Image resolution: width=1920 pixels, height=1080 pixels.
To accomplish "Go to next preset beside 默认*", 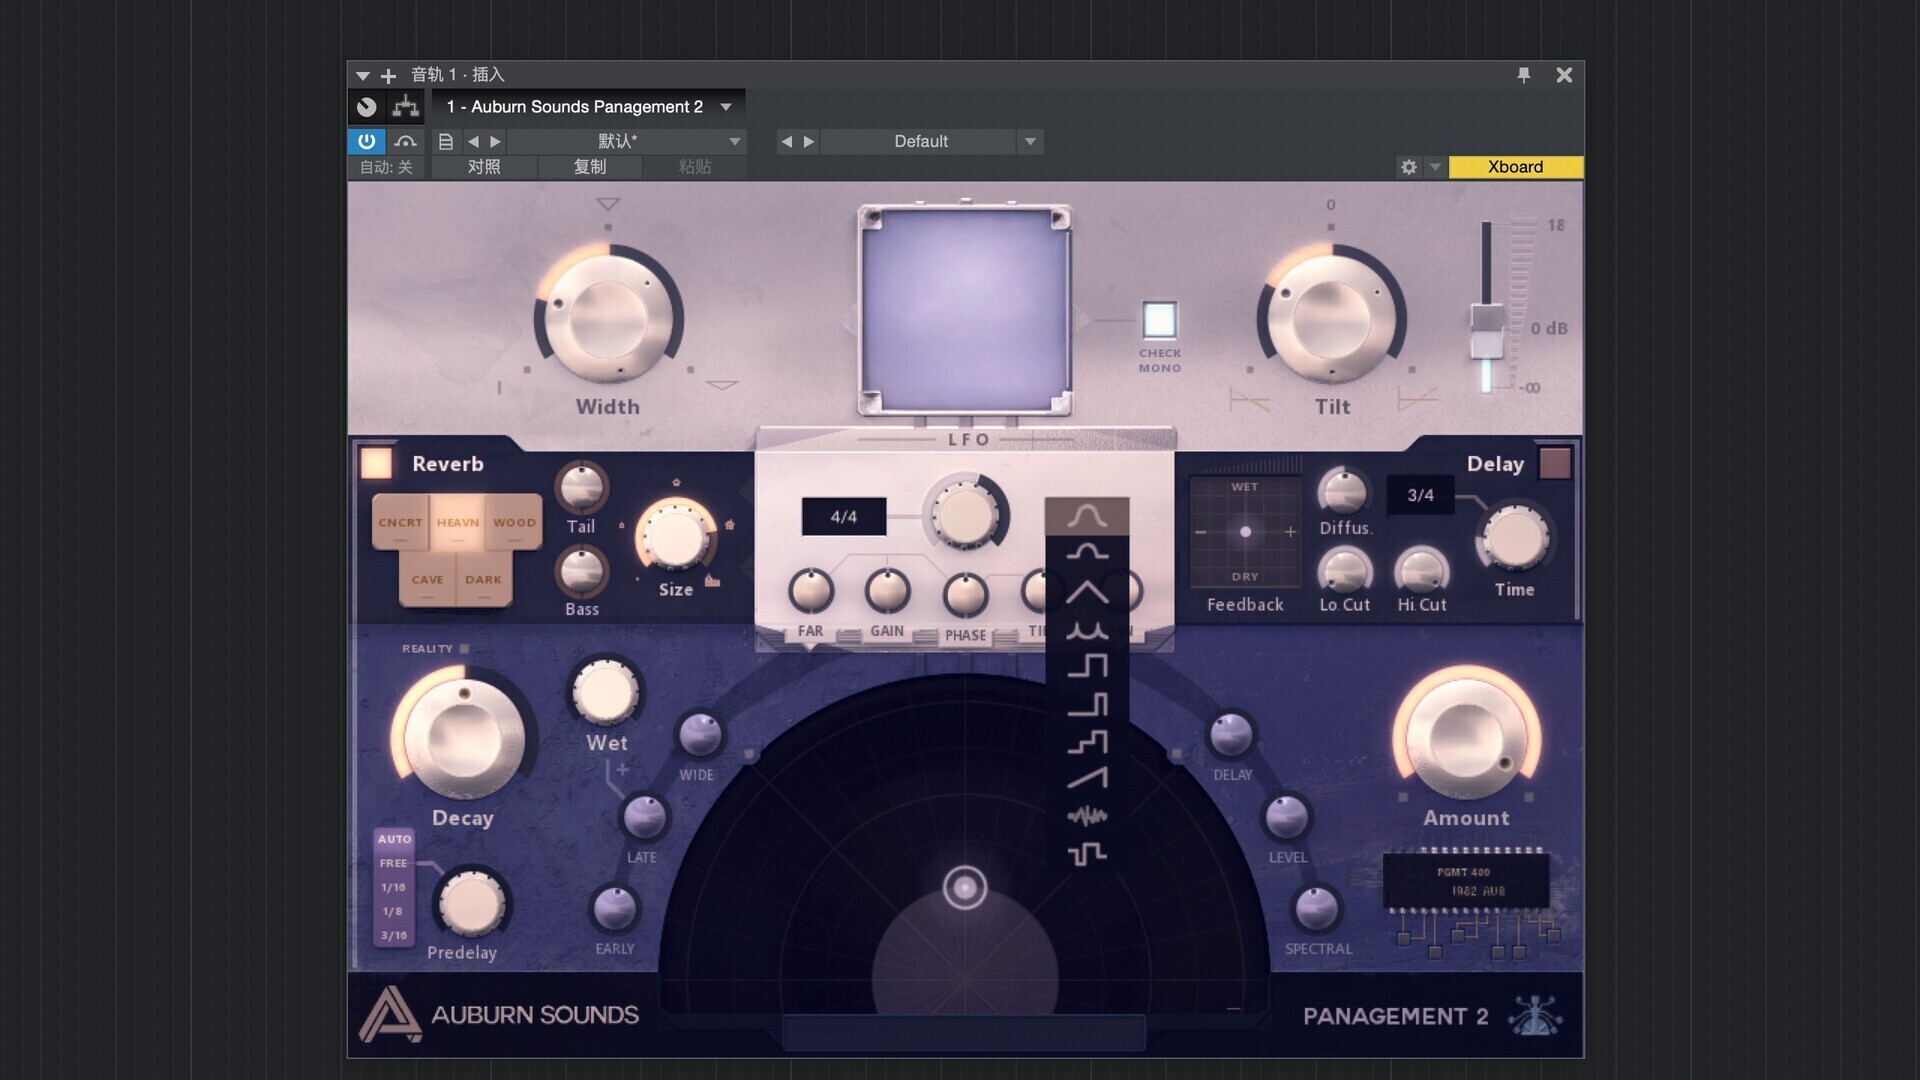I will 495,141.
